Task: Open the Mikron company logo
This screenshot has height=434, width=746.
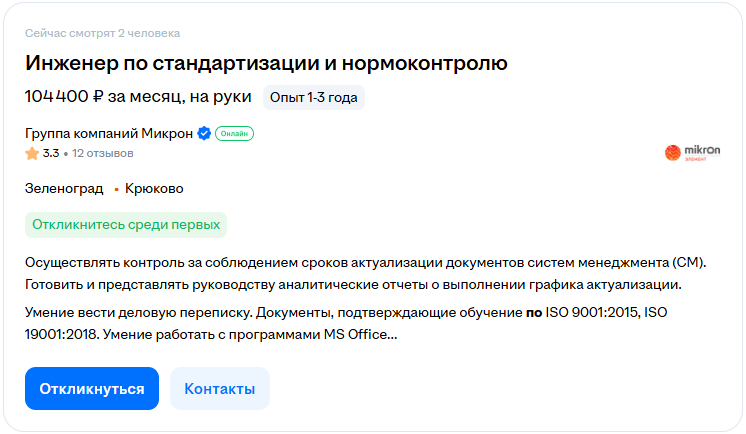Action: pos(692,152)
